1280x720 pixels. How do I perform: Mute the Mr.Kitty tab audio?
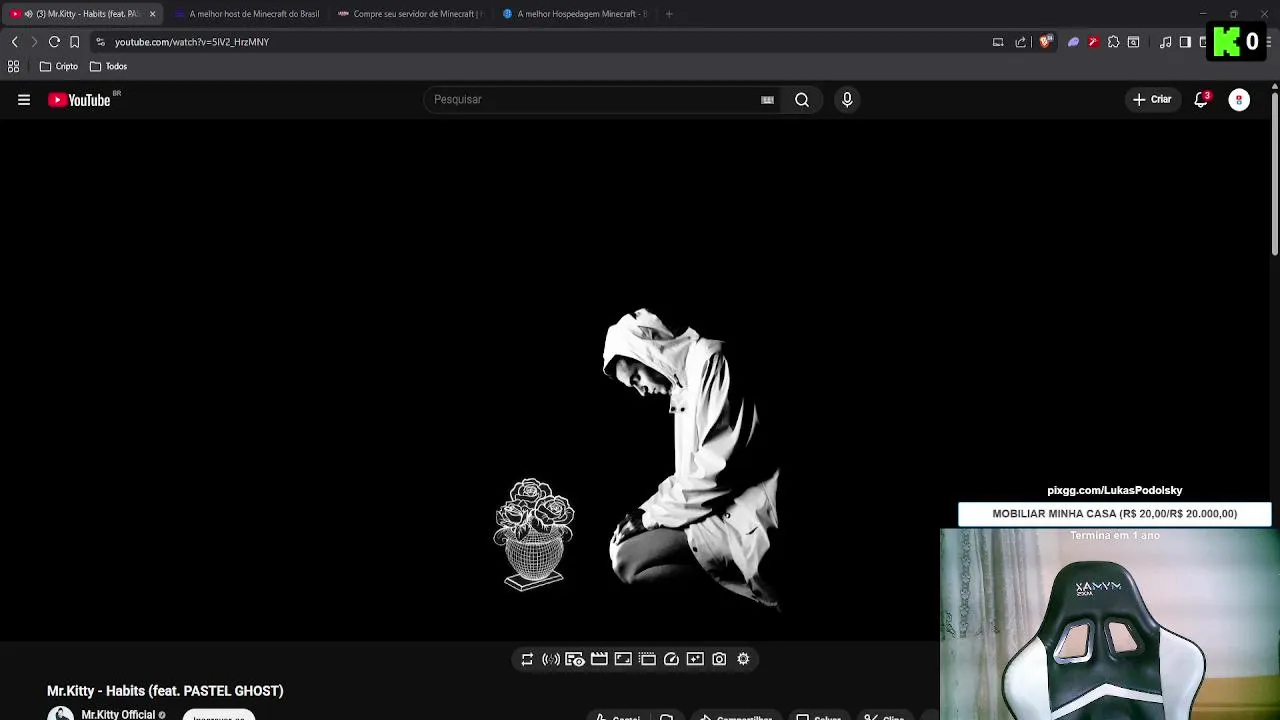coord(28,14)
